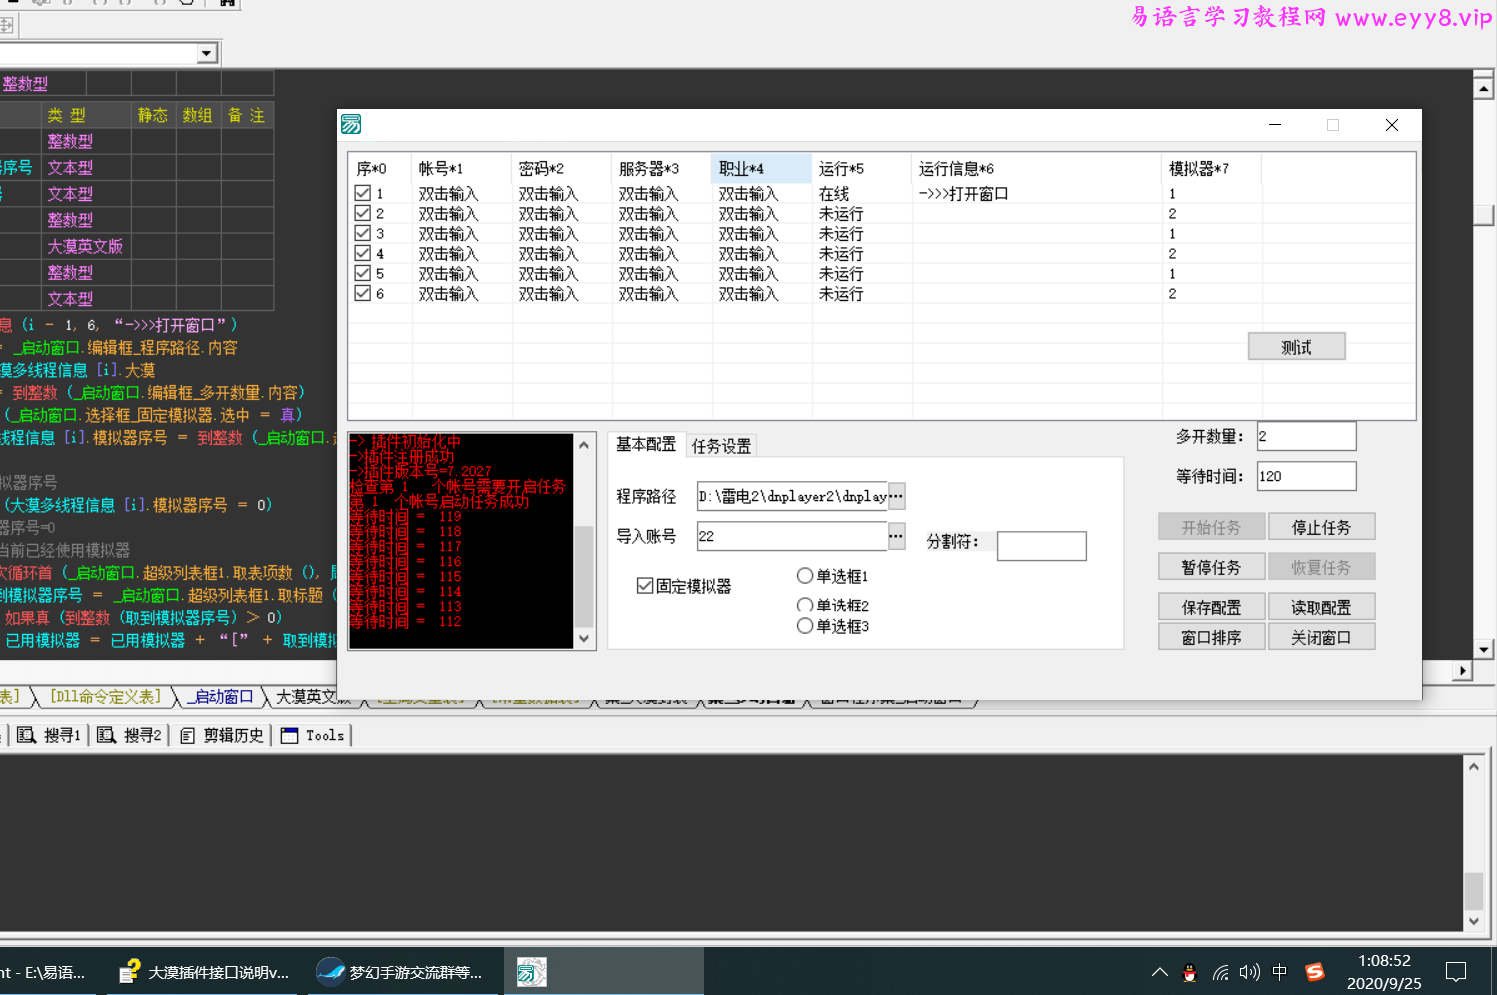Click the log panel scroll up arrow
The image size is (1497, 995).
[x=584, y=444]
